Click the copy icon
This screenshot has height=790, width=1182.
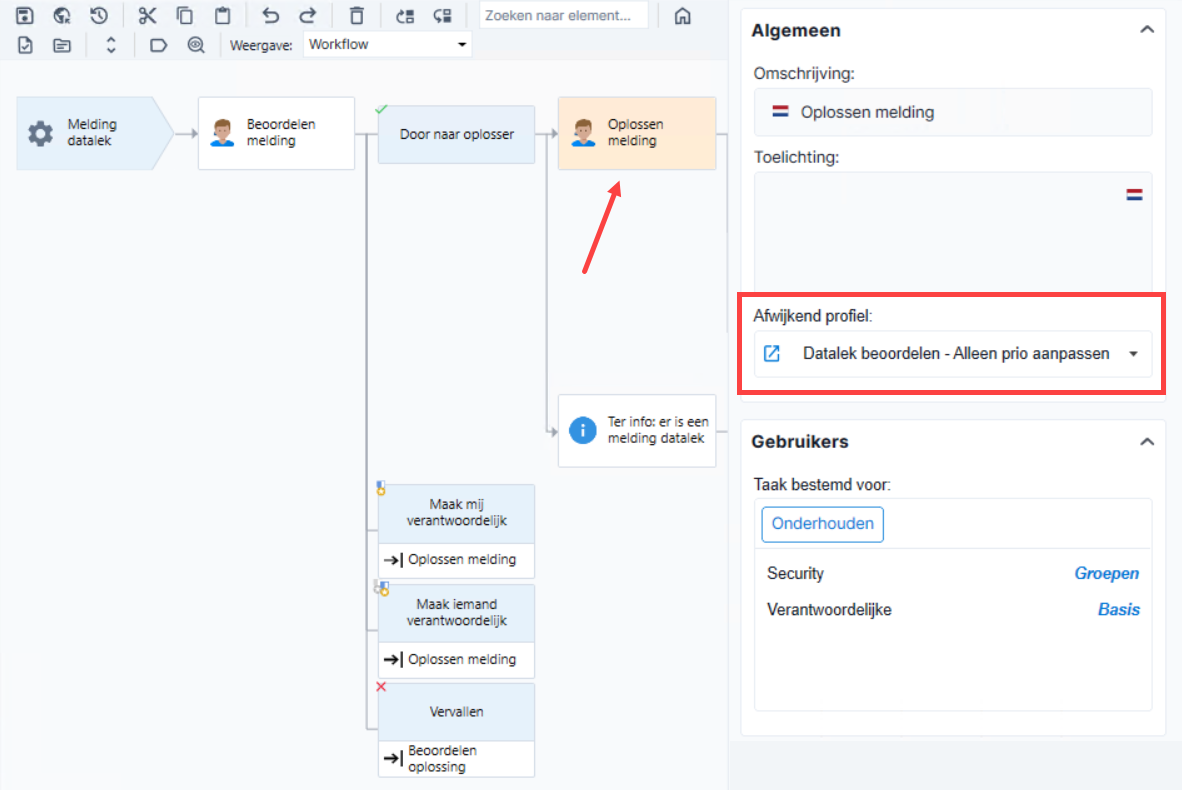(x=185, y=15)
